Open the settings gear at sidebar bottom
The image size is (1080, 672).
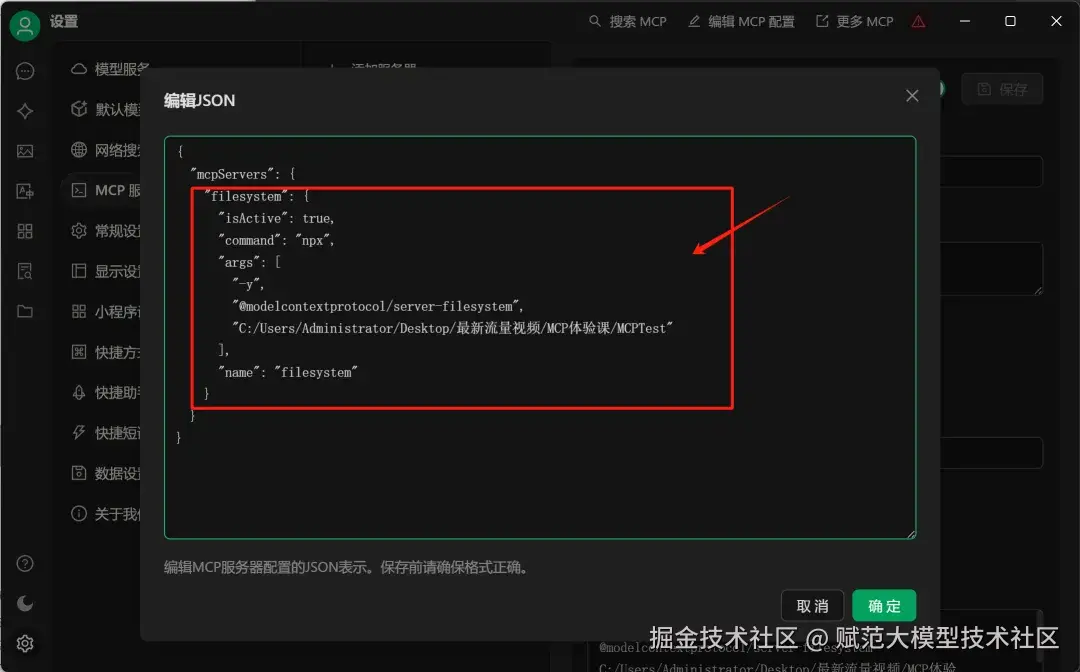click(26, 643)
